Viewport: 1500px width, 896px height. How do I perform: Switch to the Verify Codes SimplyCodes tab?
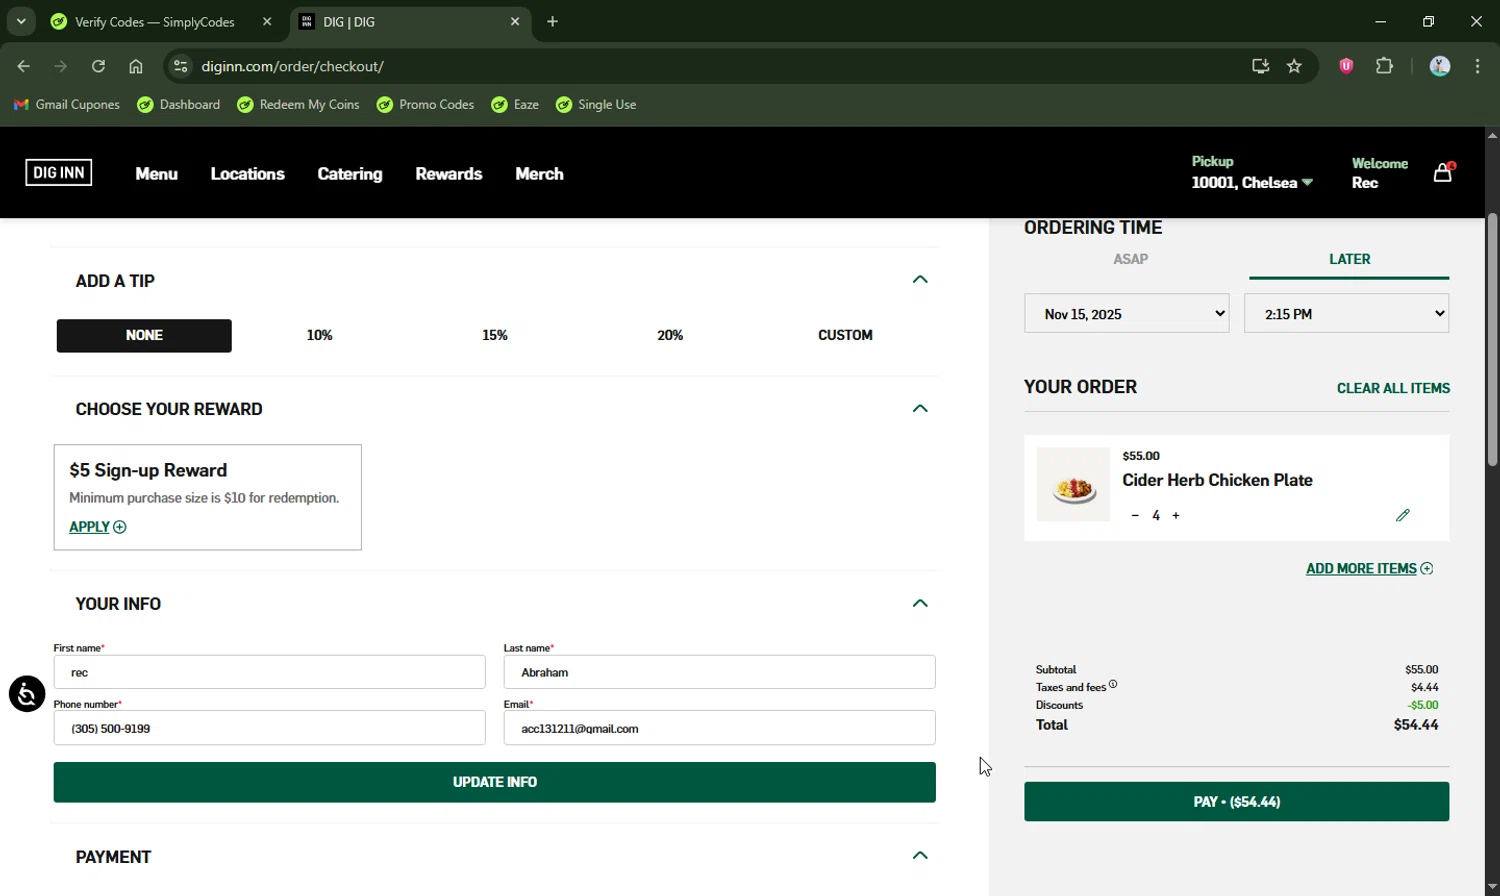click(x=155, y=21)
